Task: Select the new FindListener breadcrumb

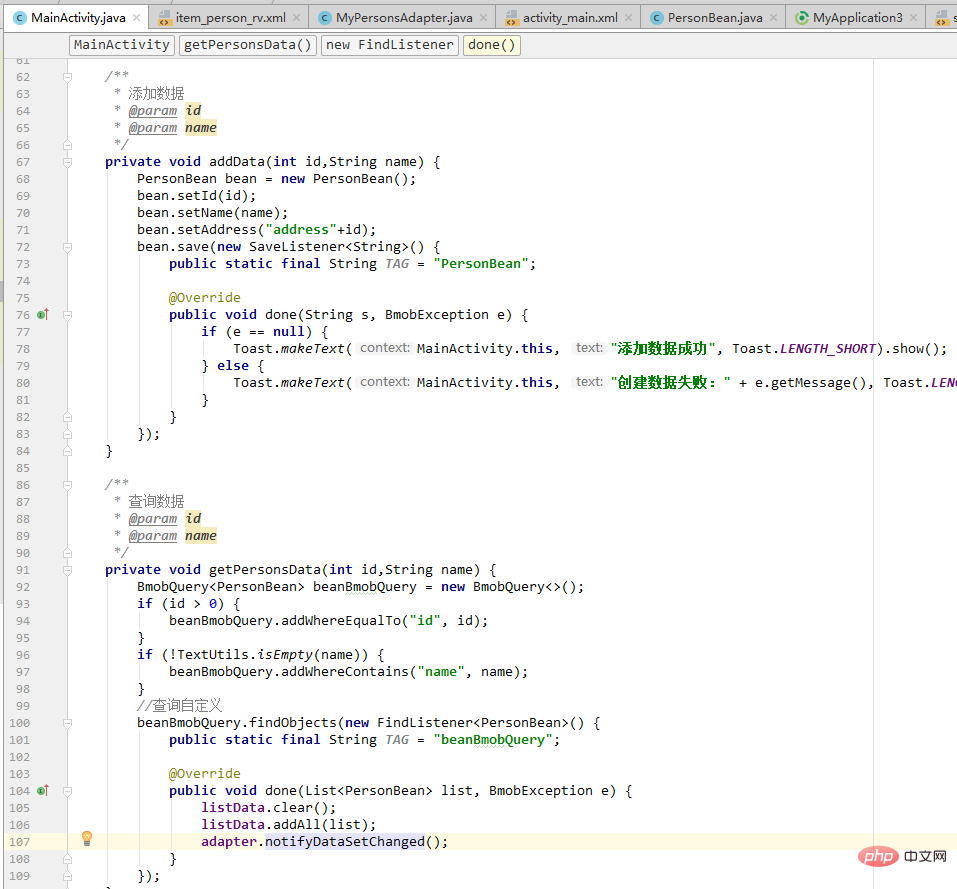Action: pyautogui.click(x=389, y=45)
